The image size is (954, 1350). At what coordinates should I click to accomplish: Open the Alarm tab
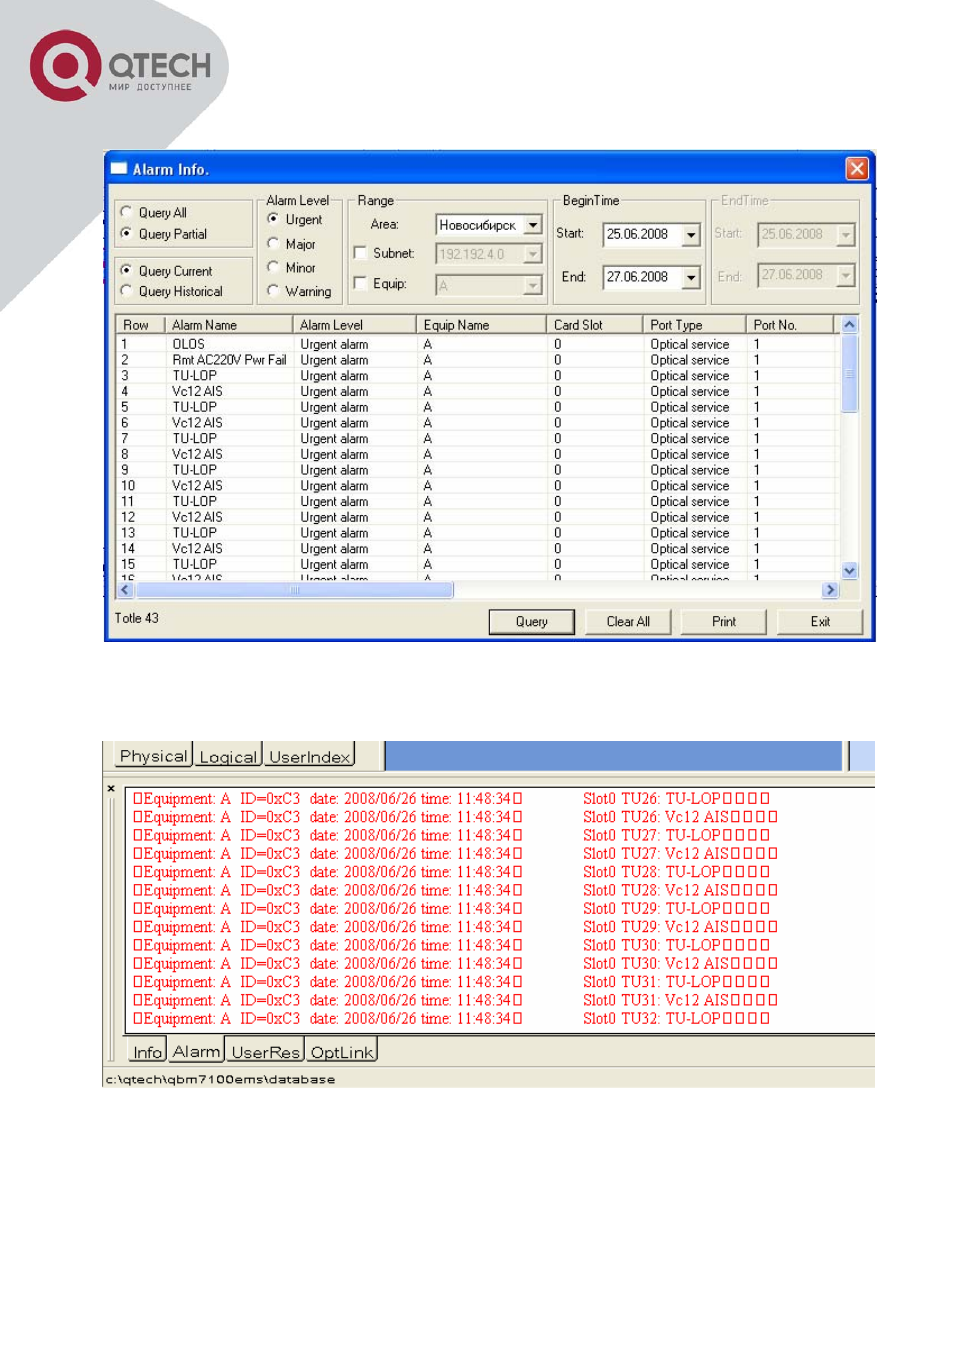click(196, 1051)
